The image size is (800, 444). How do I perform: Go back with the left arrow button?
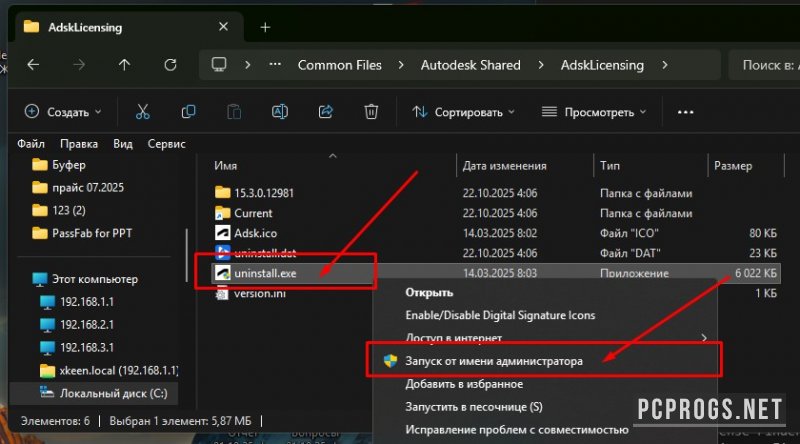tap(33, 65)
